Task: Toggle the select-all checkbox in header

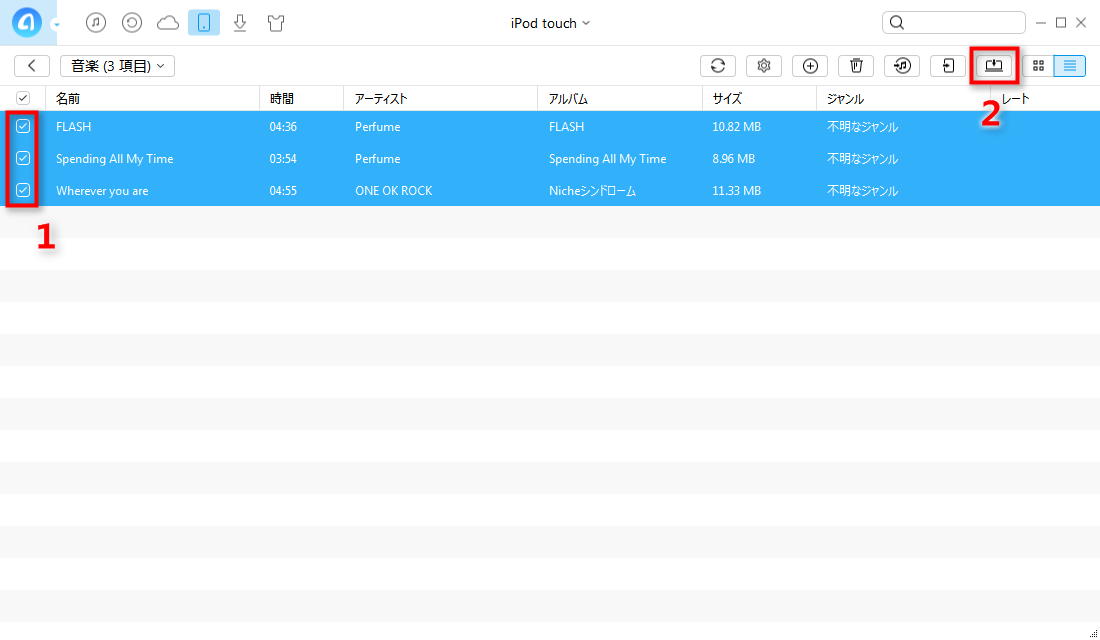Action: pyautogui.click(x=23, y=98)
